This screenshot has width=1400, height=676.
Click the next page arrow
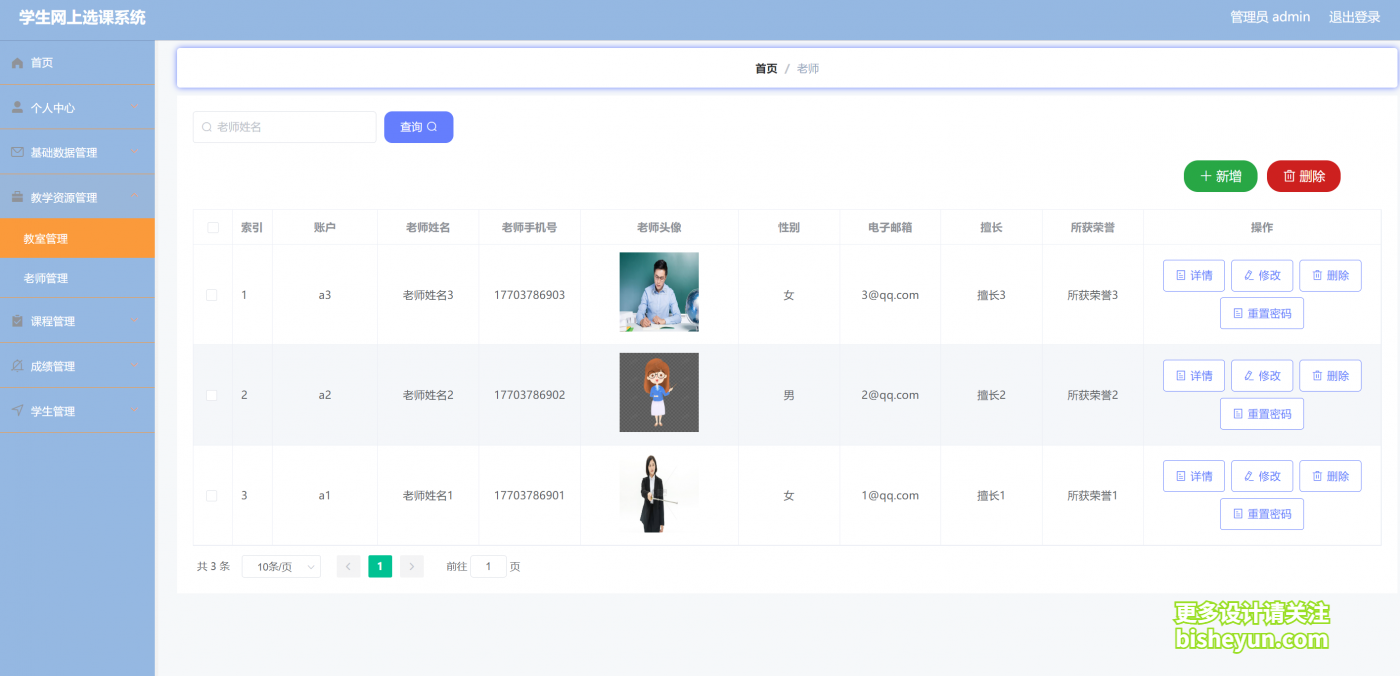tap(412, 566)
